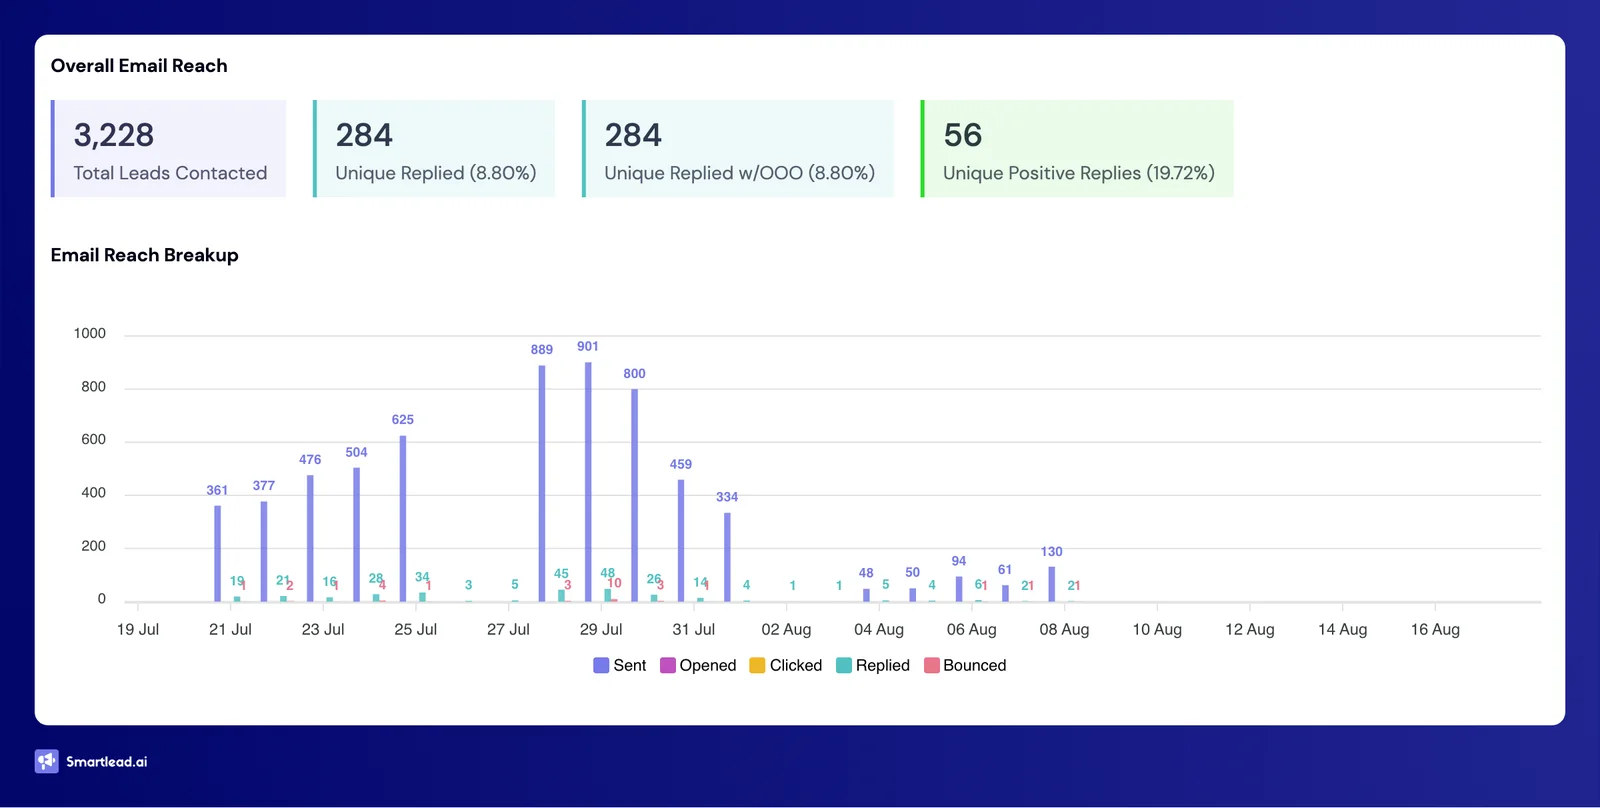
Task: Click the 476 sent bar
Action: pos(310,539)
